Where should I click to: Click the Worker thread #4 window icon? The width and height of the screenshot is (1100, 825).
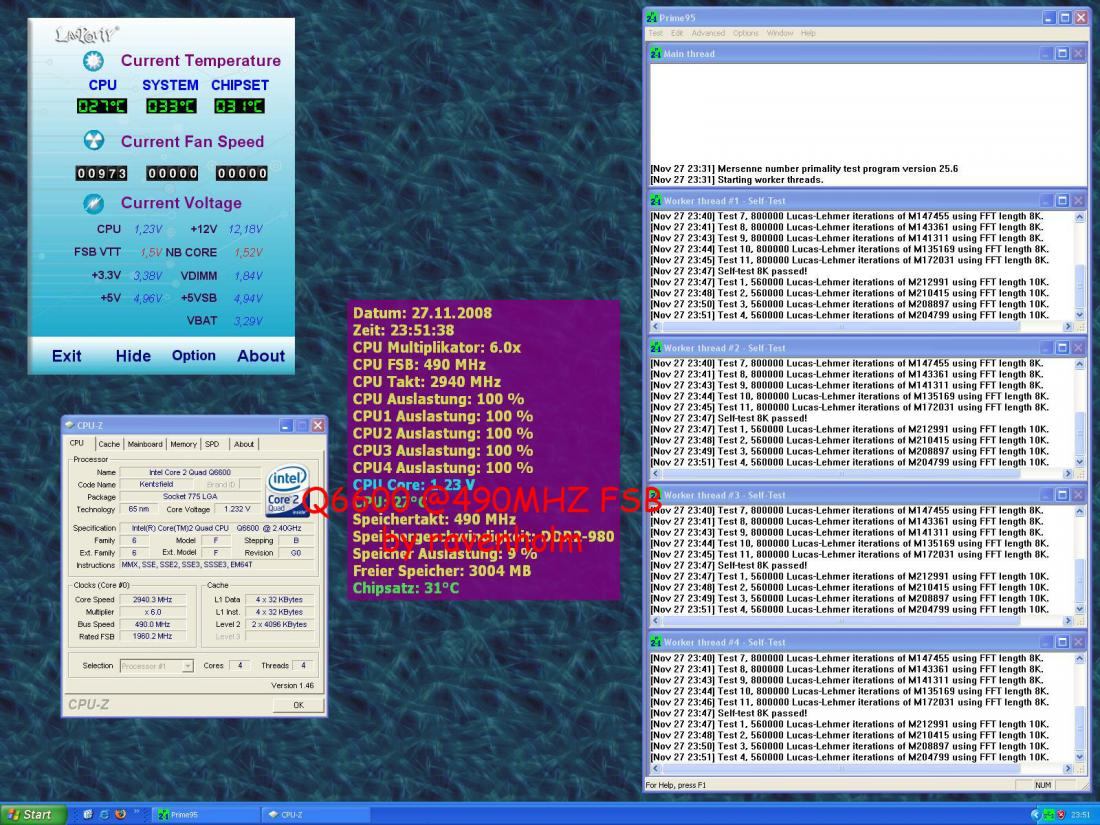[x=656, y=642]
